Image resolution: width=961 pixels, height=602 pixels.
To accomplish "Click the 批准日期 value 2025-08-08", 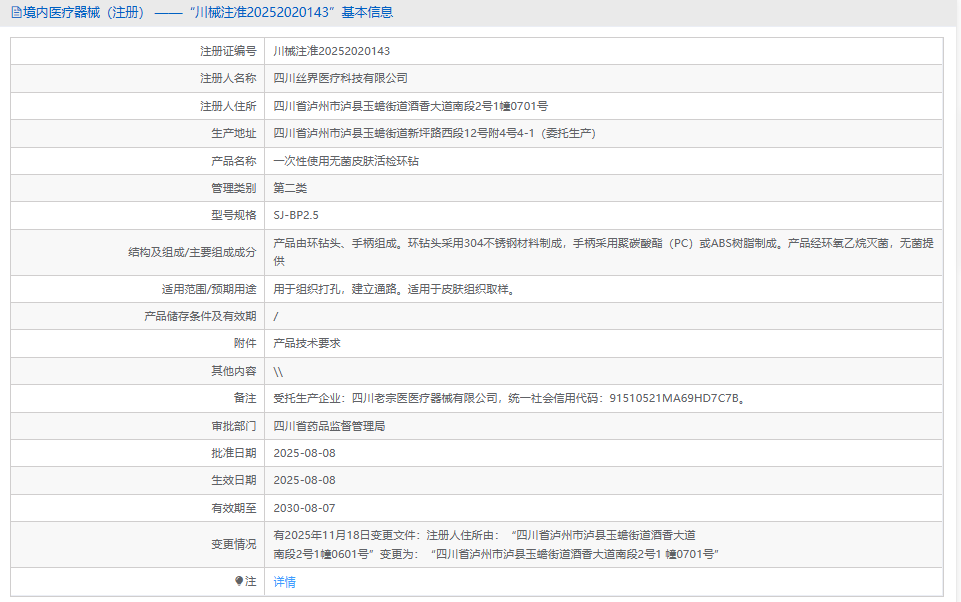I will [x=304, y=453].
